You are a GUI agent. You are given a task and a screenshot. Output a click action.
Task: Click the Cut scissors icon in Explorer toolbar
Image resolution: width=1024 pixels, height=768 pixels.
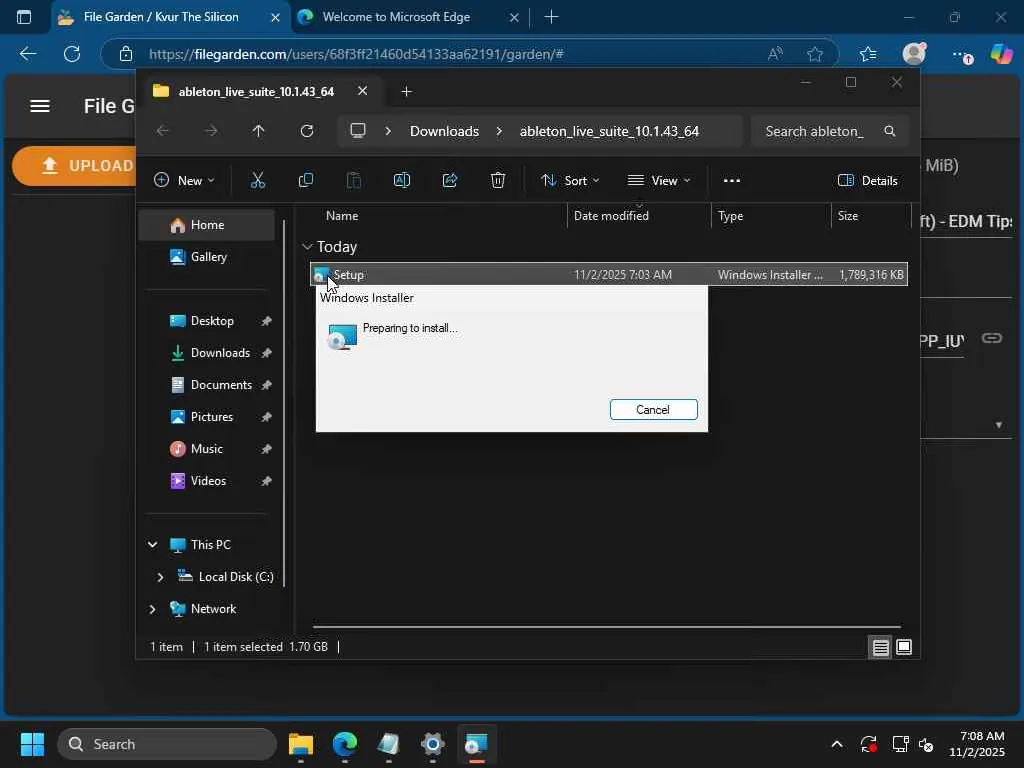click(x=257, y=180)
